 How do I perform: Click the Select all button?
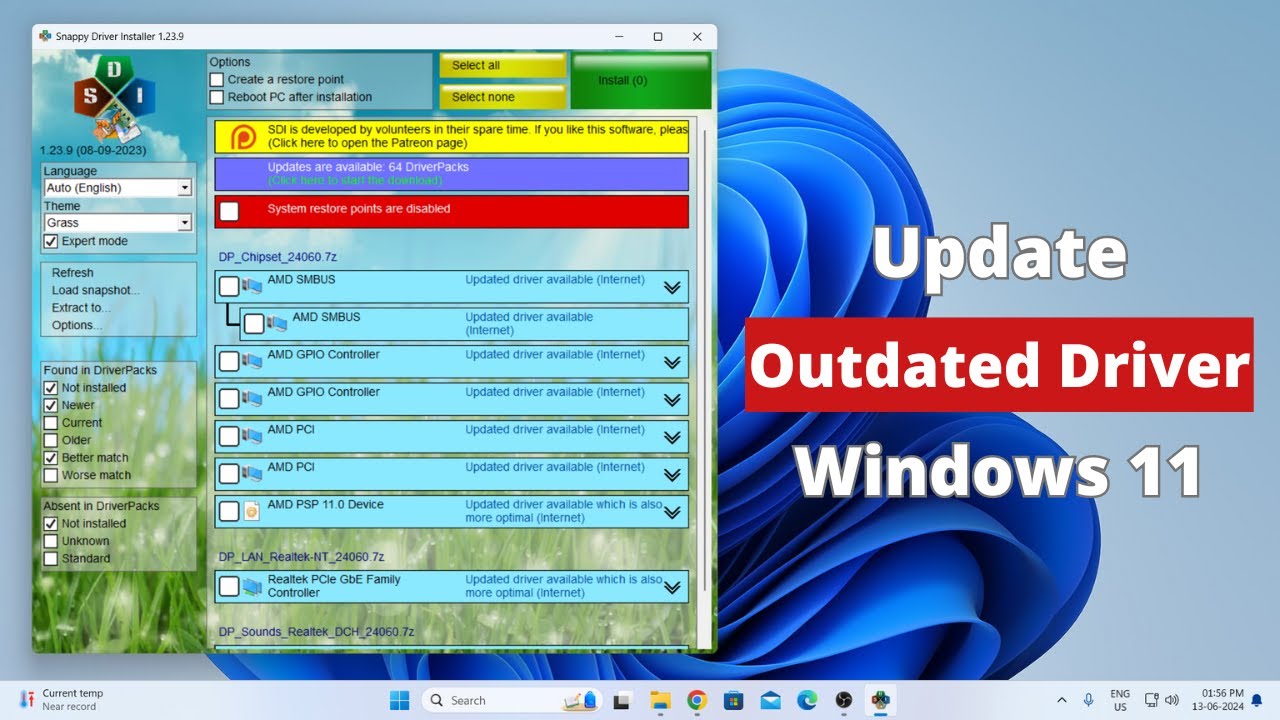503,65
